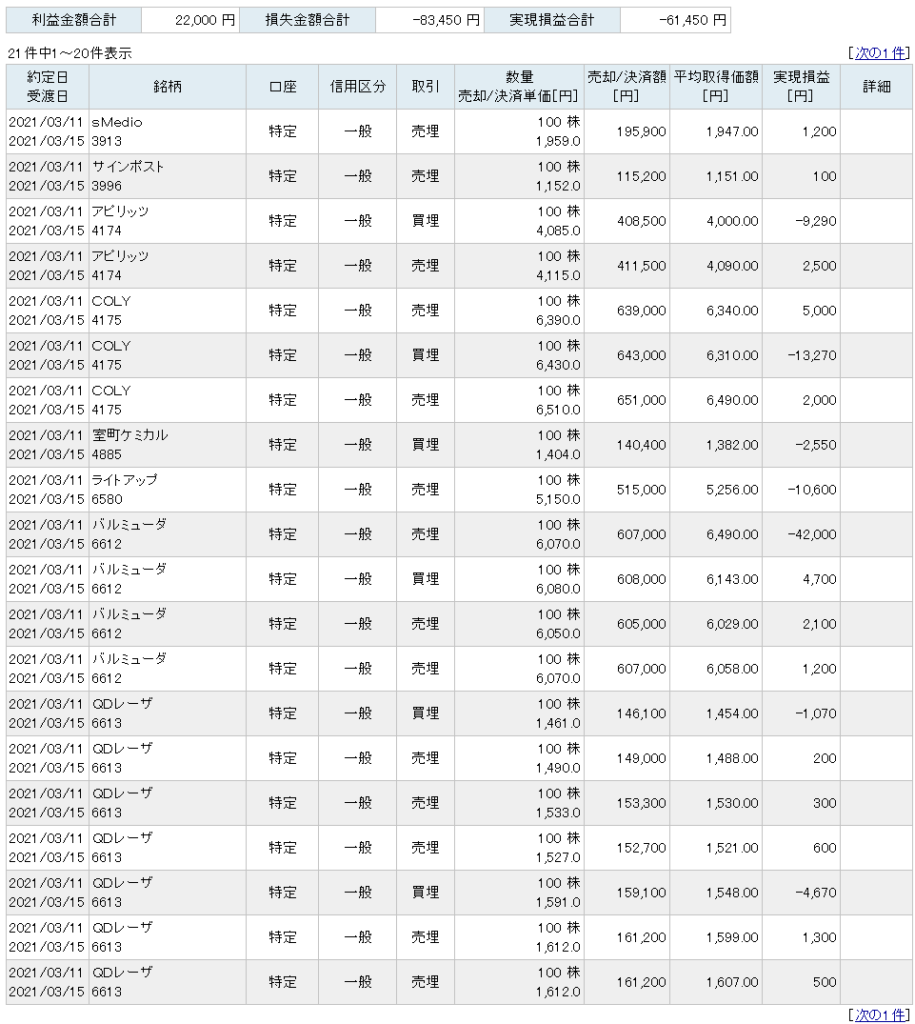The width and height of the screenshot is (915, 1024).
Task: Select the 408,500 settlement amount
Action: click(x=641, y=221)
